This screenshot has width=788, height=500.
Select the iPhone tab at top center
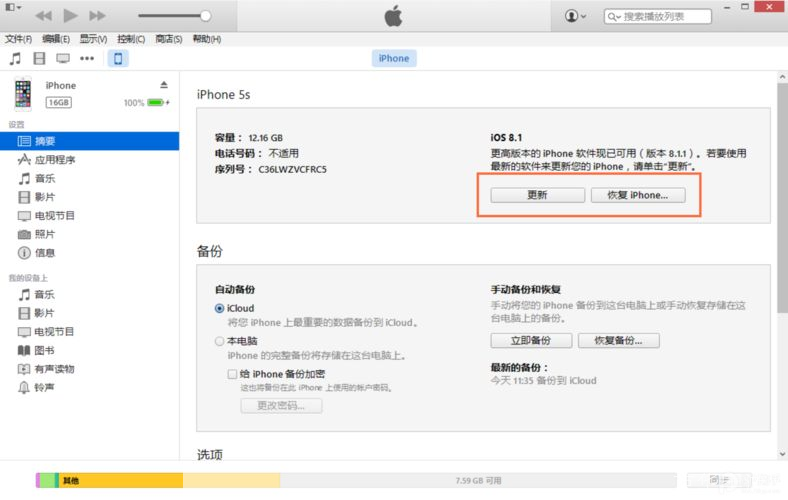pyautogui.click(x=394, y=58)
